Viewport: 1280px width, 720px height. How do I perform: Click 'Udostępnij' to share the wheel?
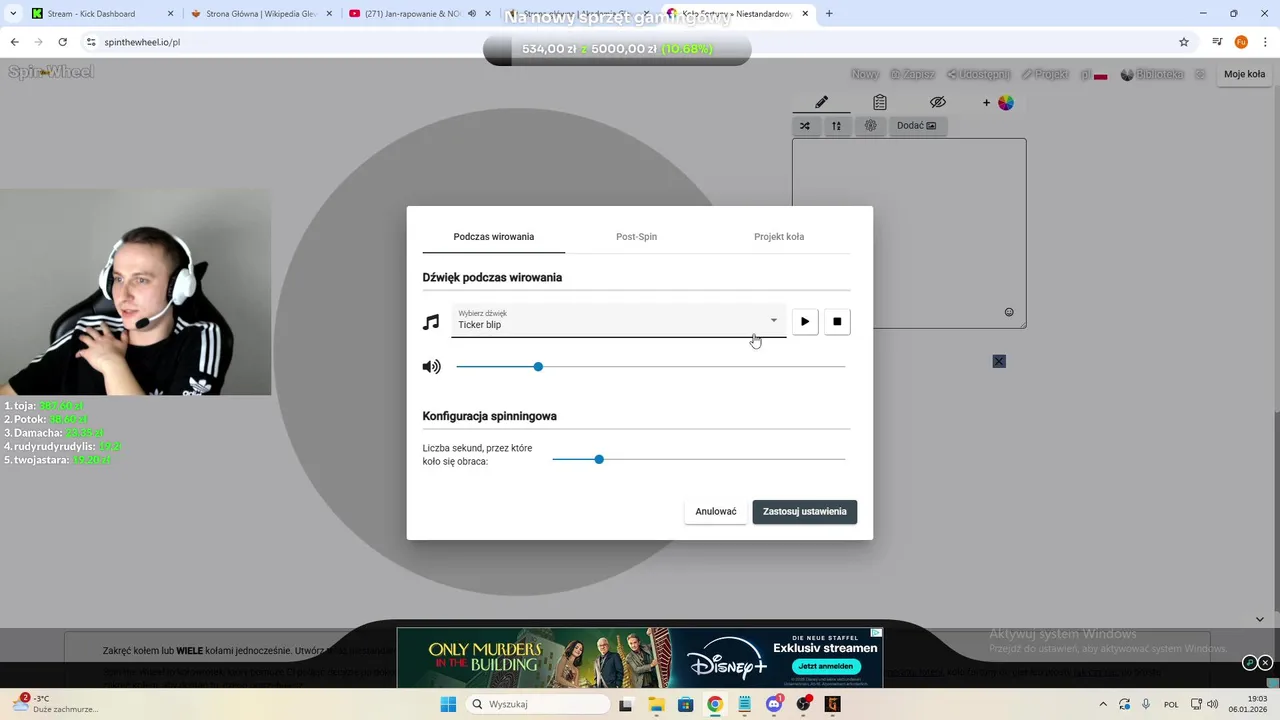(x=978, y=74)
